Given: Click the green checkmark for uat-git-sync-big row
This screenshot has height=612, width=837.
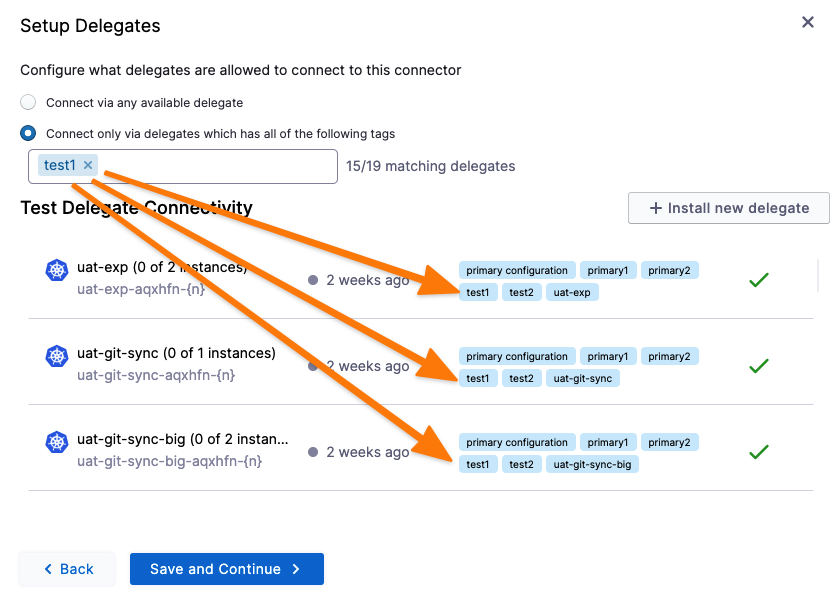Looking at the screenshot, I should (759, 453).
